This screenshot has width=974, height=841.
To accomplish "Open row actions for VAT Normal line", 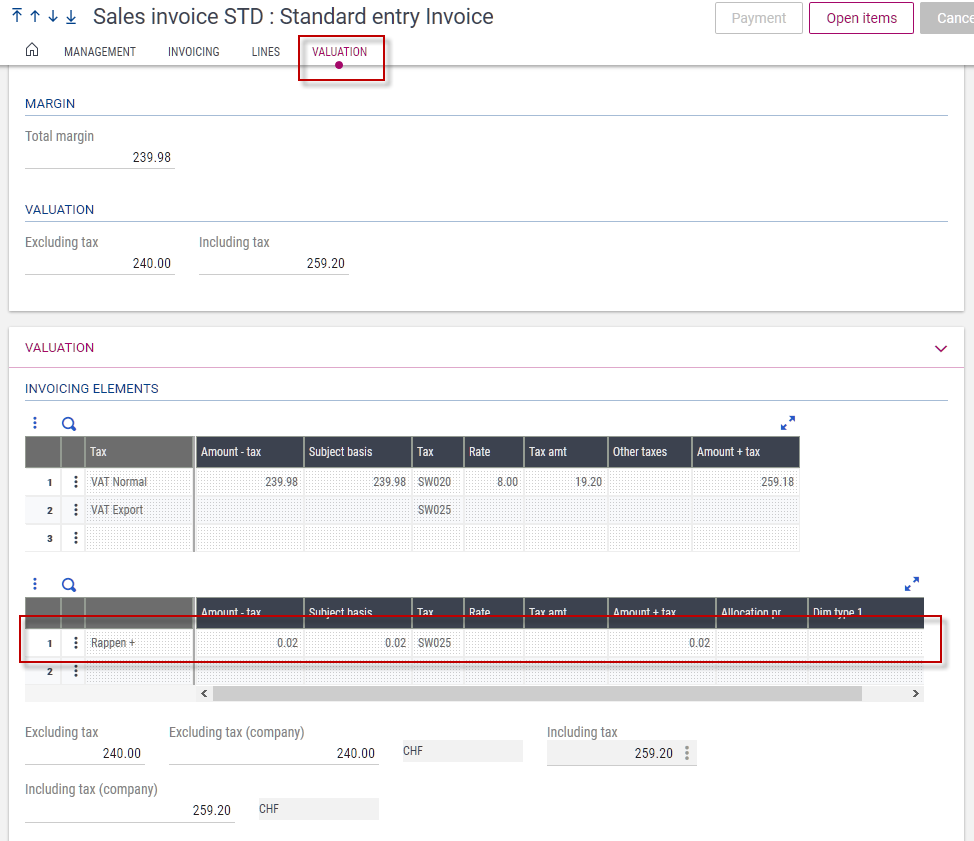I will click(75, 481).
